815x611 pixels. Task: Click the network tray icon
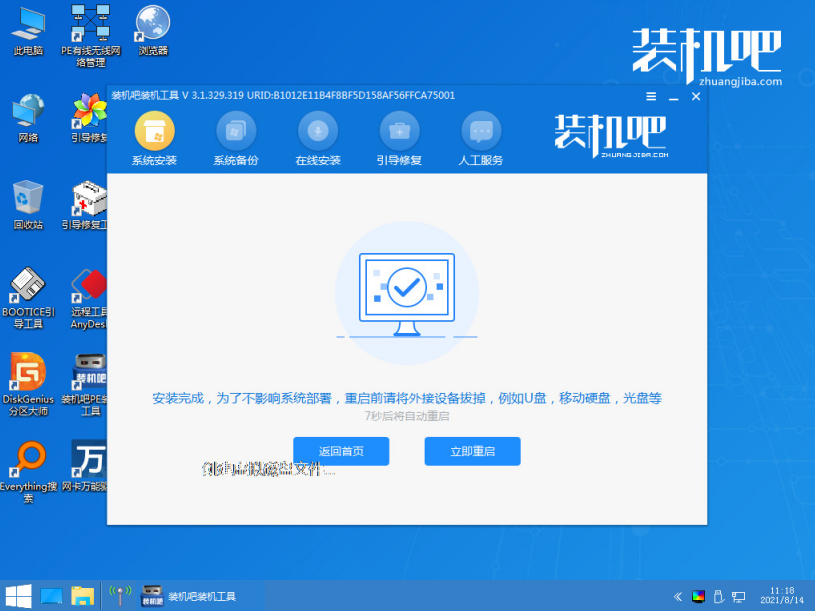point(738,596)
